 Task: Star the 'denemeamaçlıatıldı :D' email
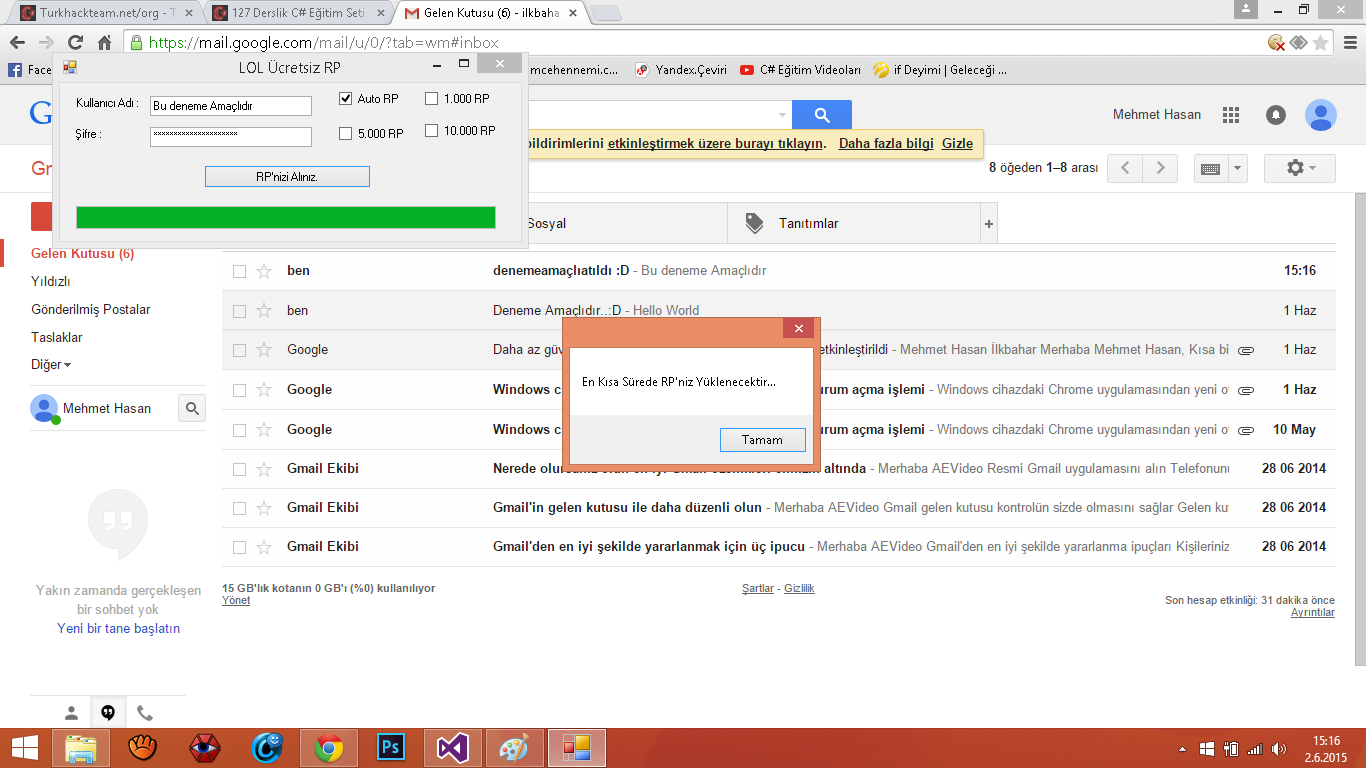(264, 271)
